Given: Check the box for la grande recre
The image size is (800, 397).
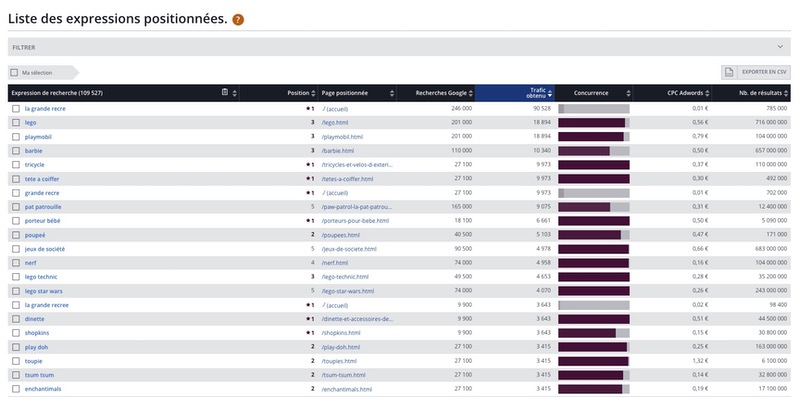Looking at the screenshot, I should point(16,109).
